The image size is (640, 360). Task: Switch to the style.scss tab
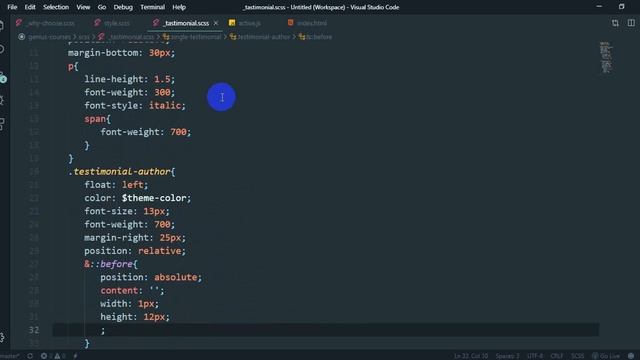tap(111, 23)
